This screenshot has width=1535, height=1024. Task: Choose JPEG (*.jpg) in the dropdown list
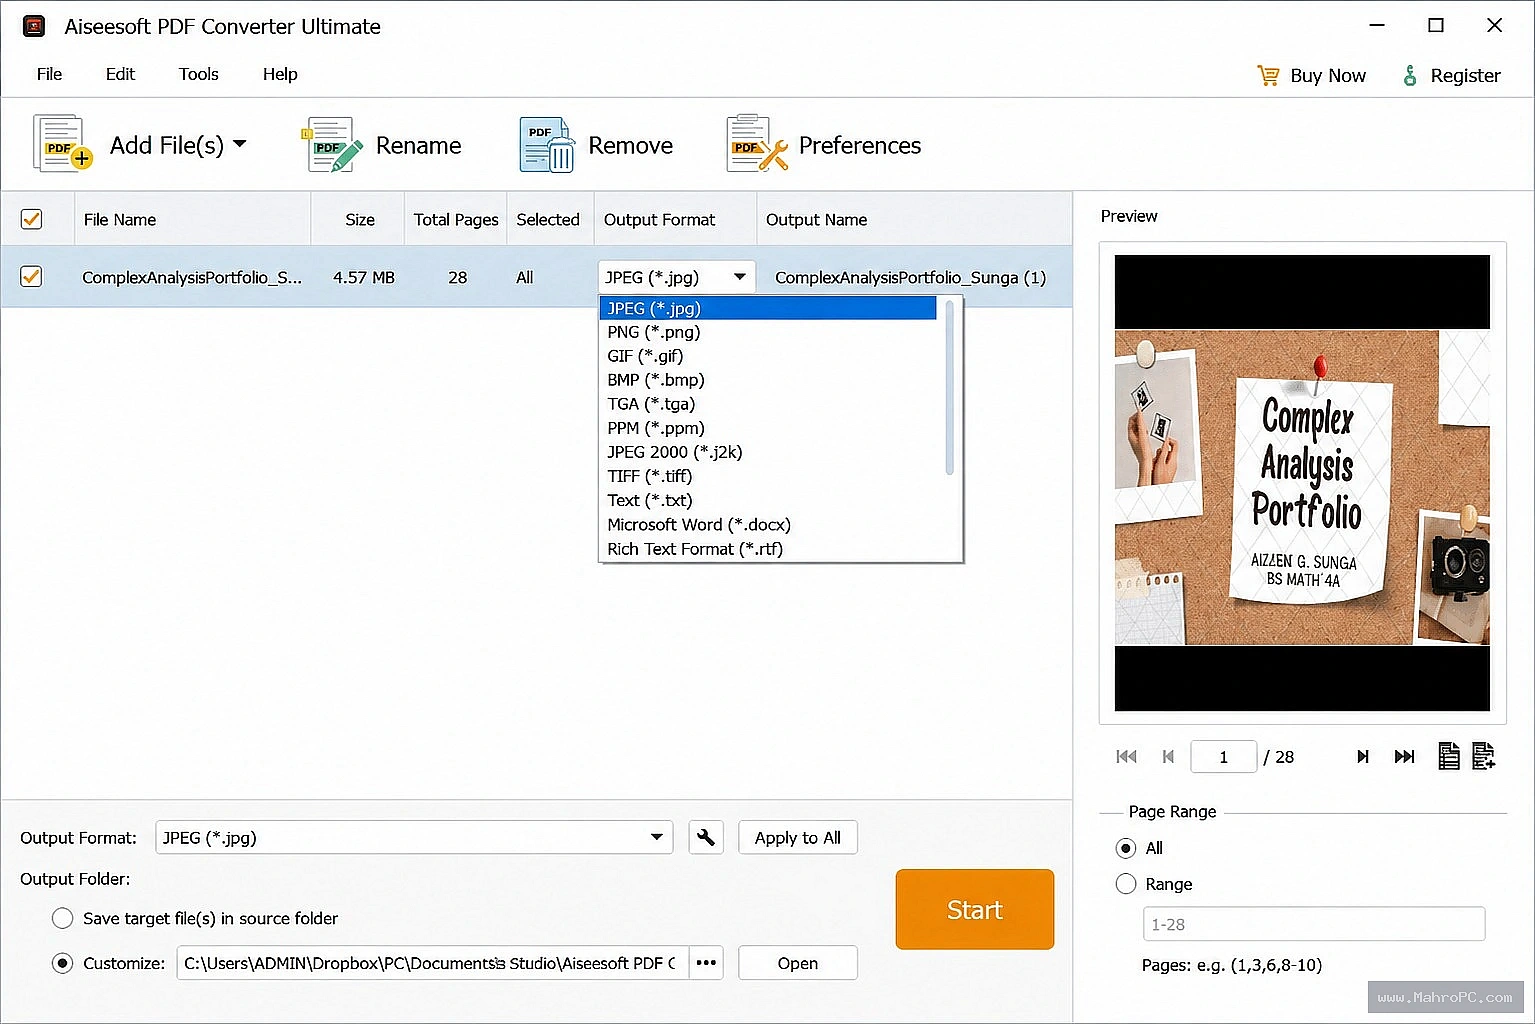[x=768, y=308]
